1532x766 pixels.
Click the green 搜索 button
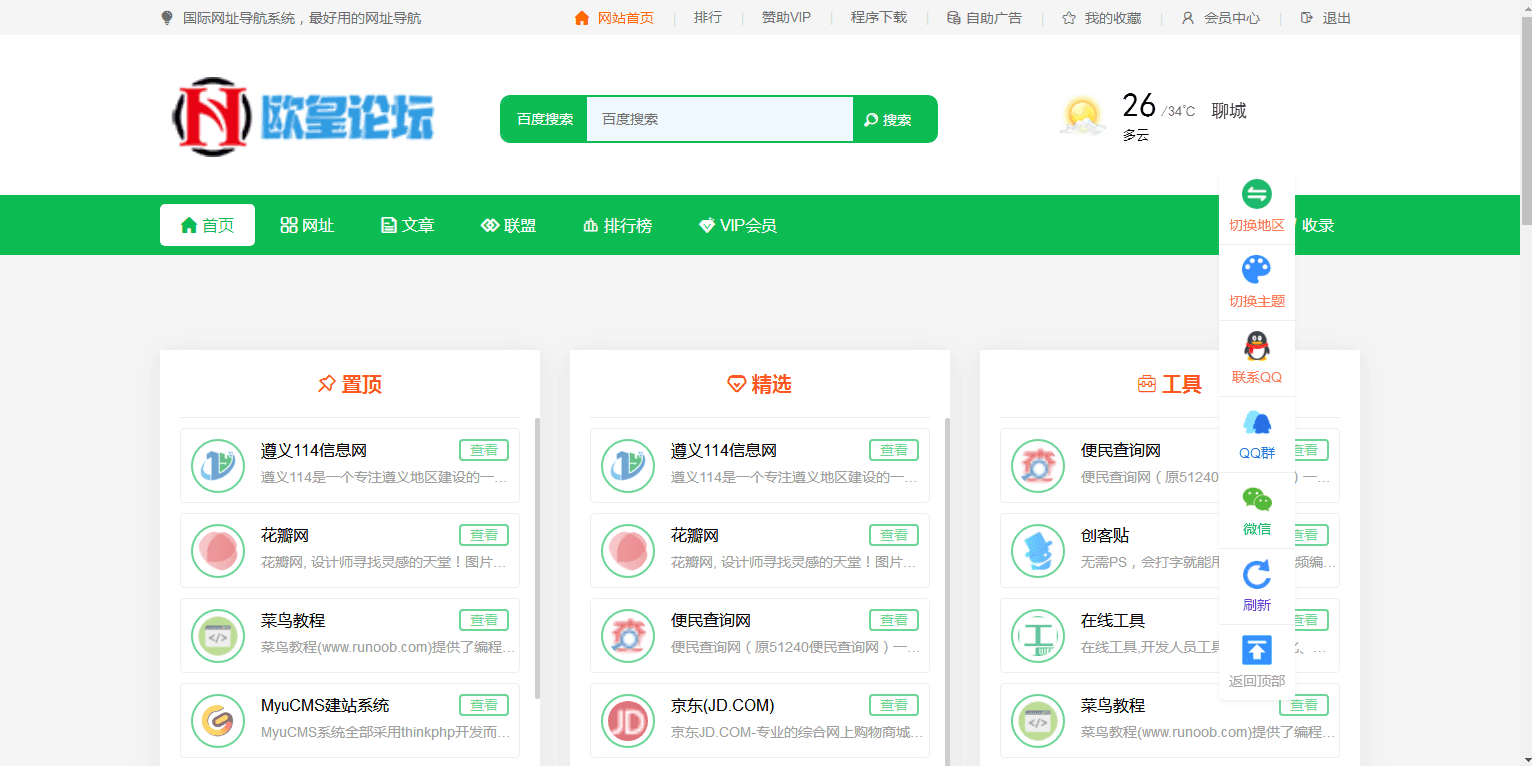pos(888,120)
